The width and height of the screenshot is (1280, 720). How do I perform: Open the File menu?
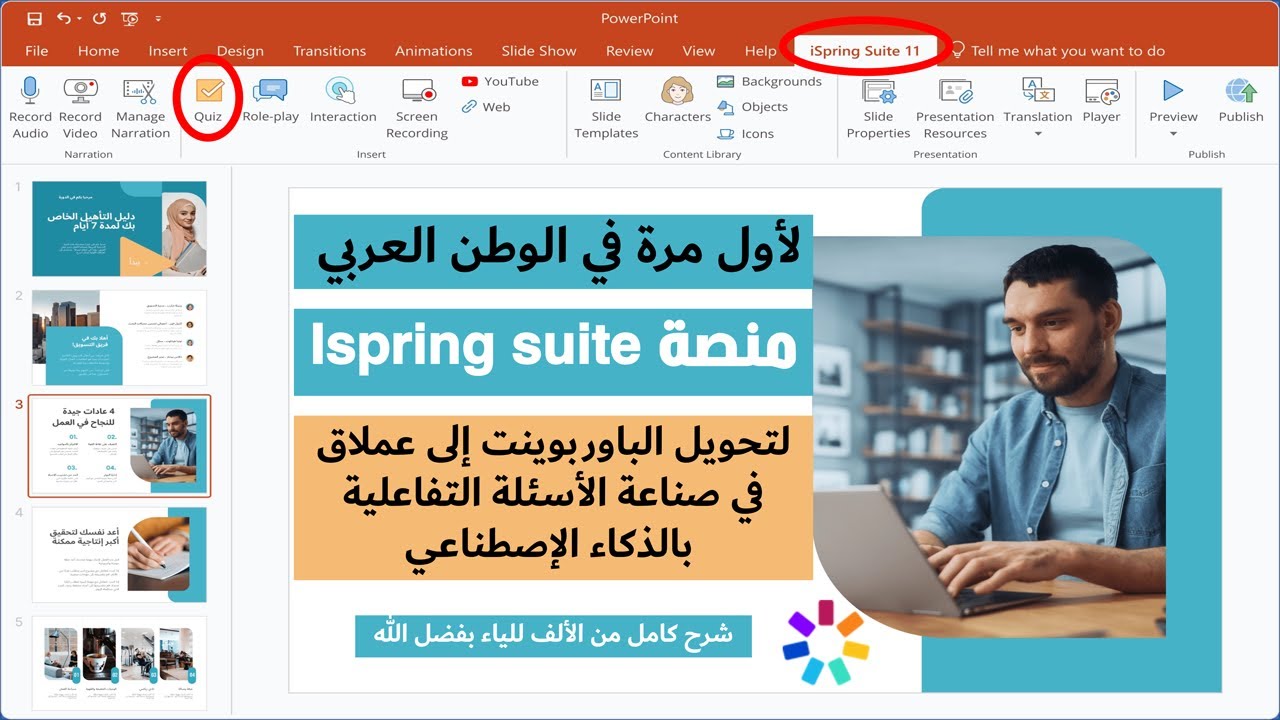coord(36,51)
